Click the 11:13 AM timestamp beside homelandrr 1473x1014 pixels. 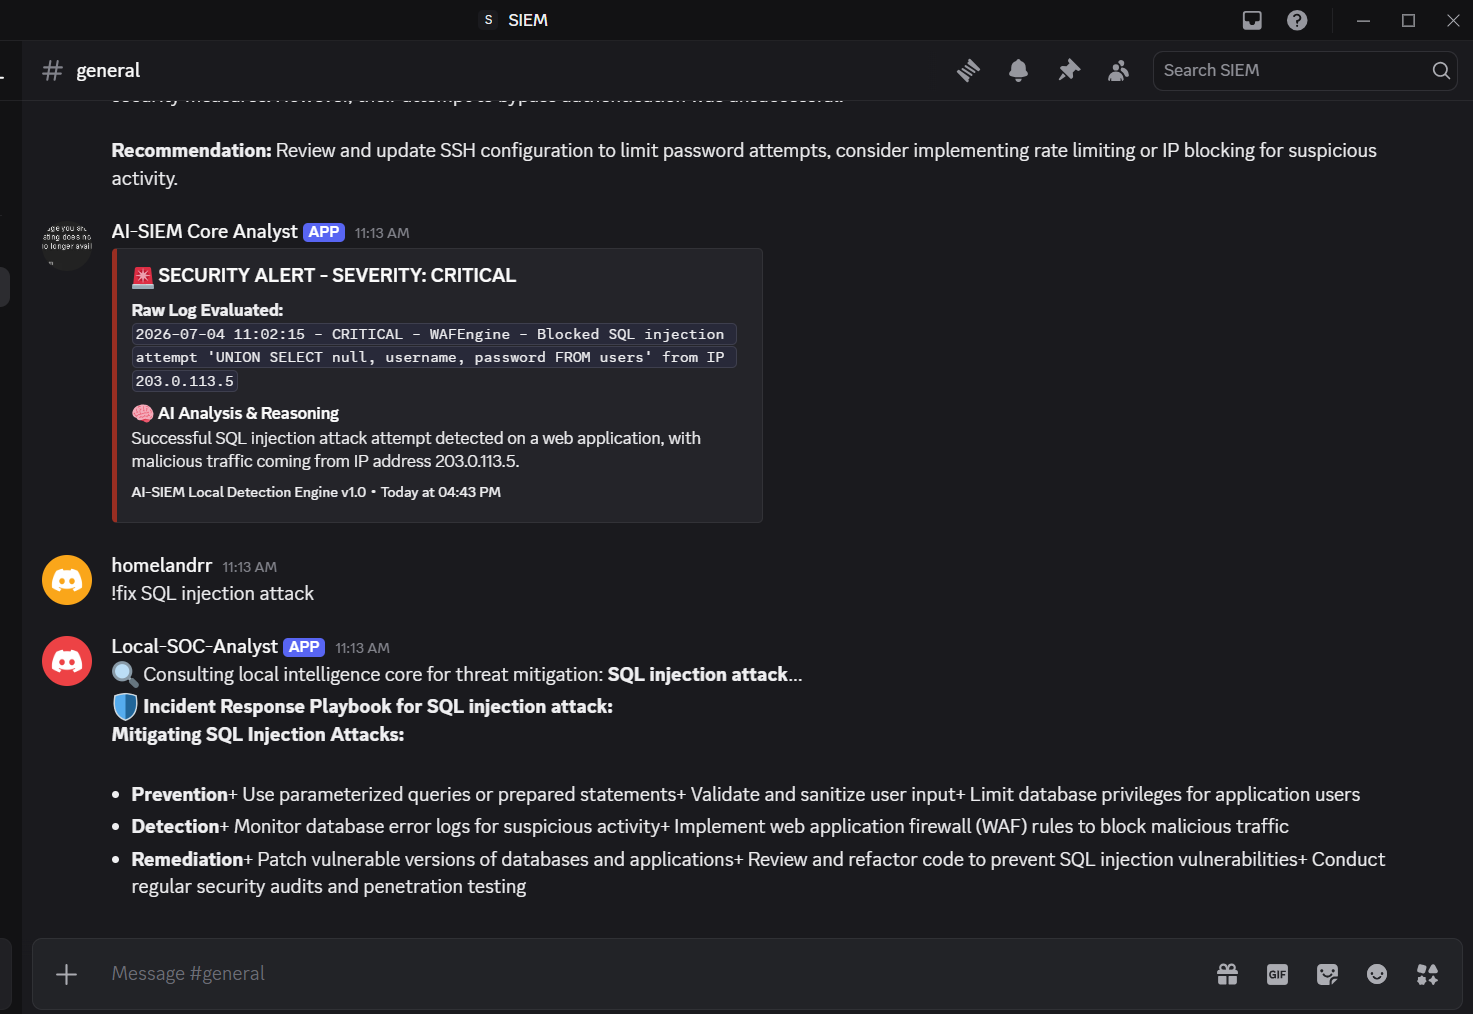pyautogui.click(x=249, y=567)
